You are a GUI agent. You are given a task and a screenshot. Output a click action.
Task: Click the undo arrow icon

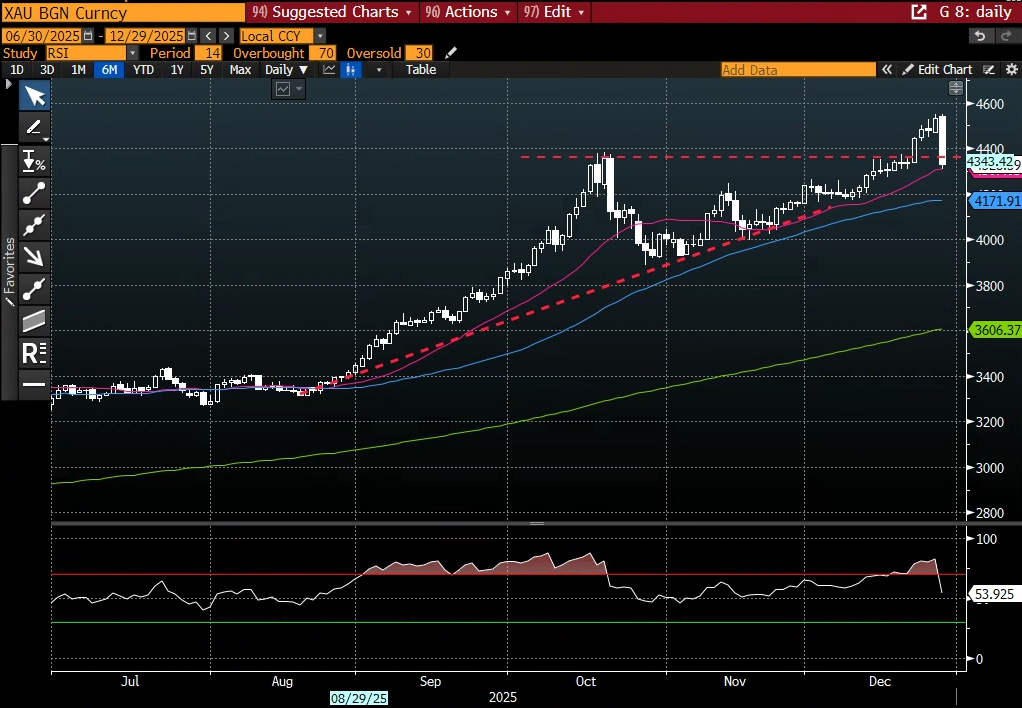pyautogui.click(x=980, y=36)
